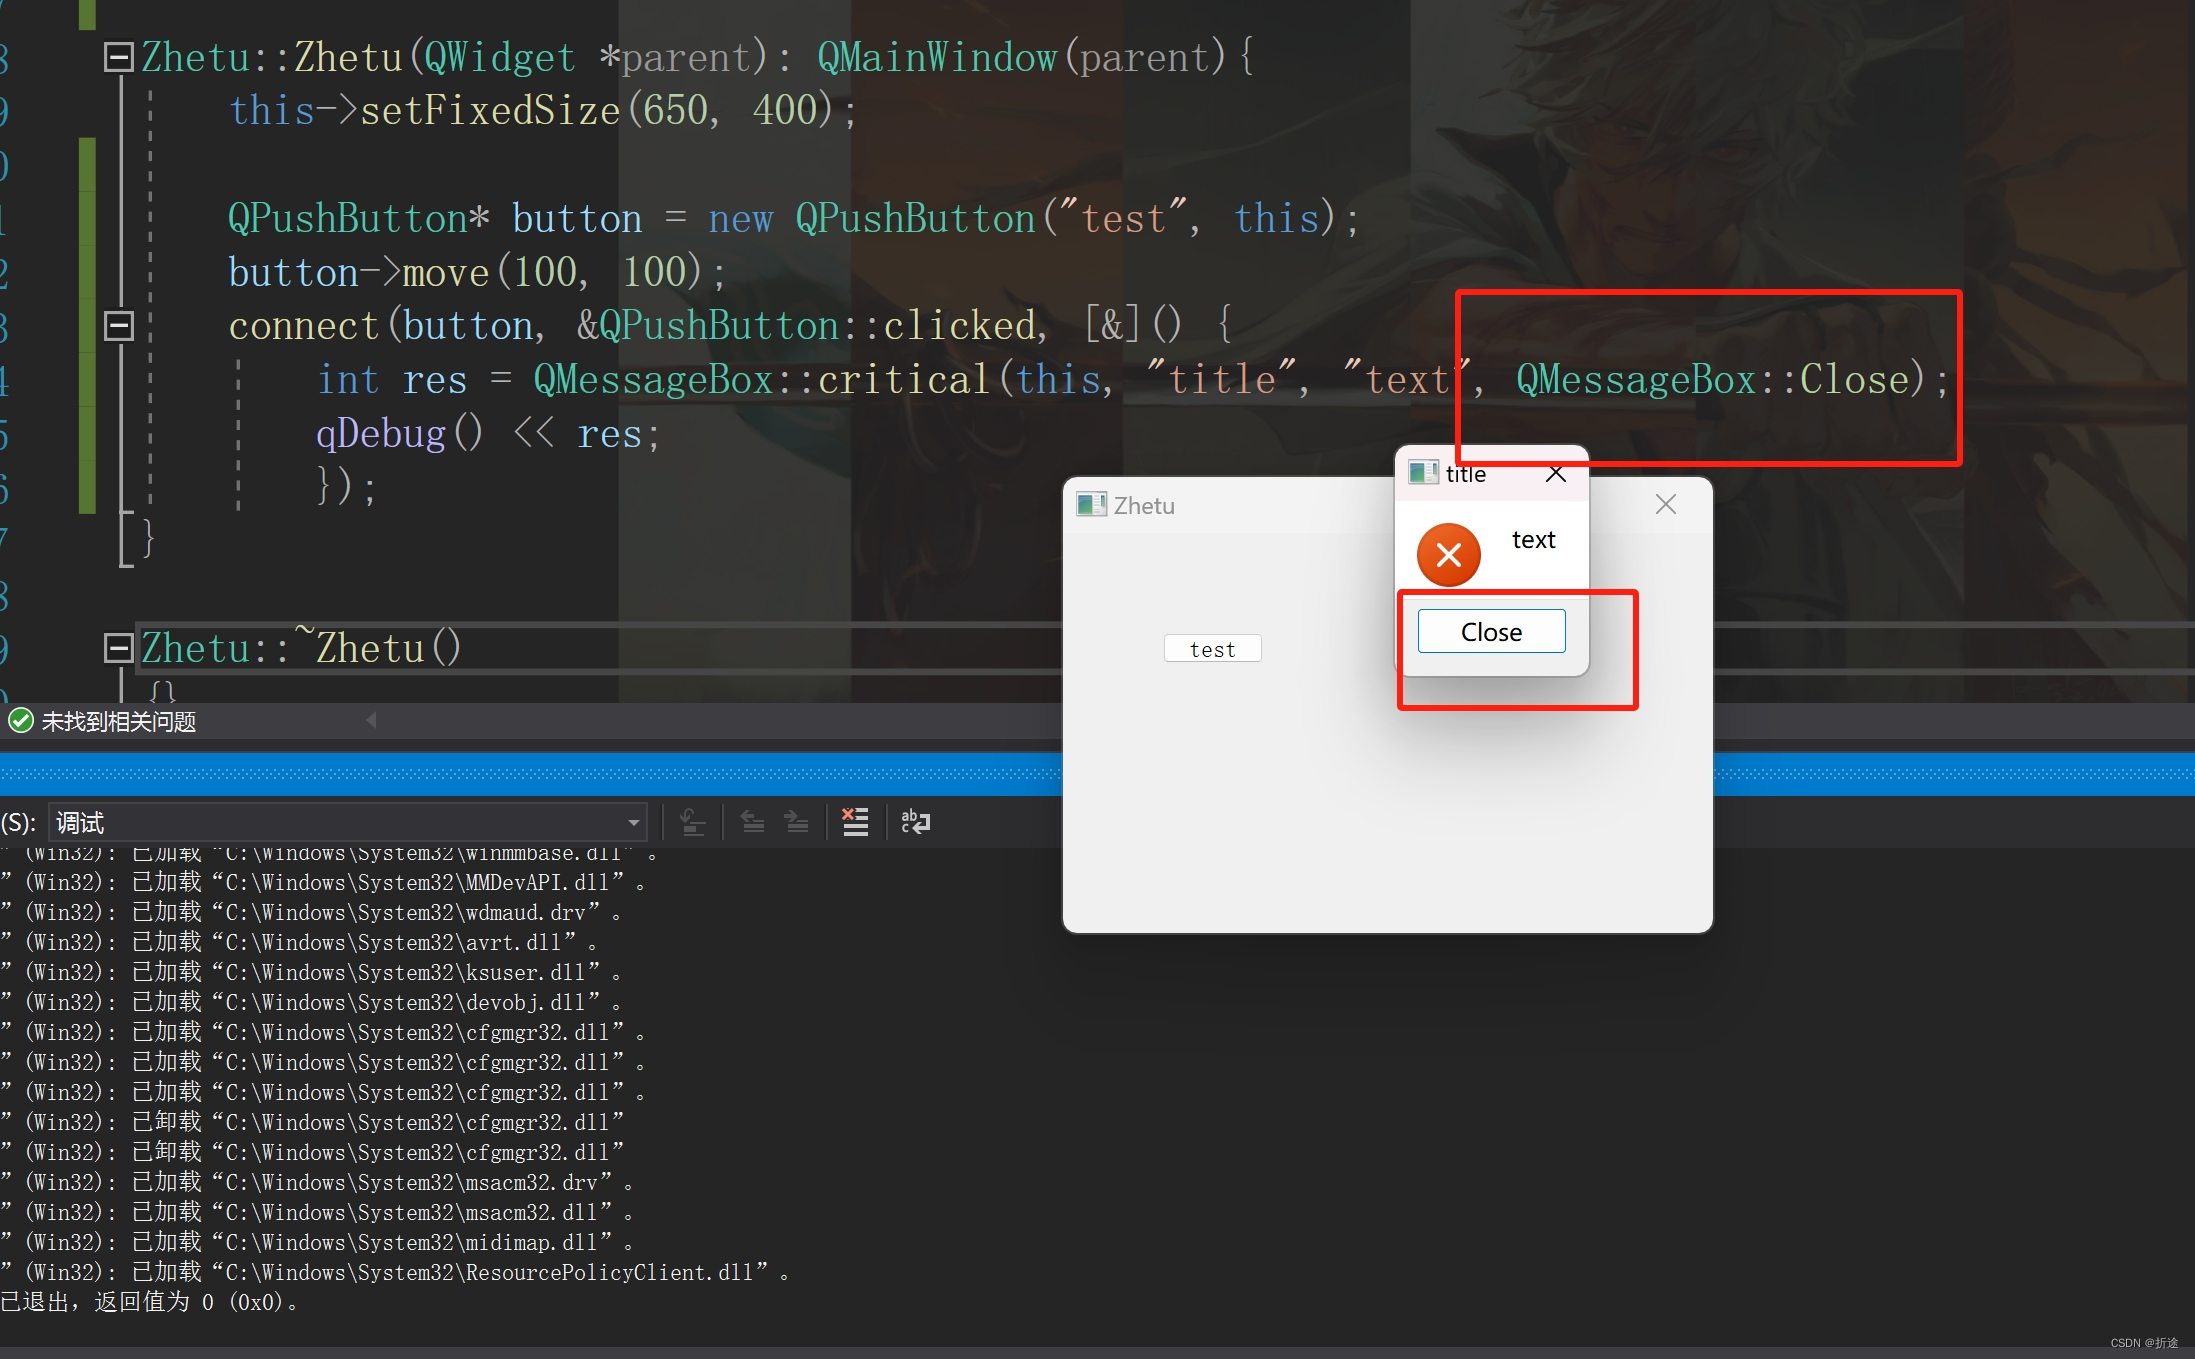Open the 调试 output source dropdown
The height and width of the screenshot is (1359, 2195).
pos(633,823)
